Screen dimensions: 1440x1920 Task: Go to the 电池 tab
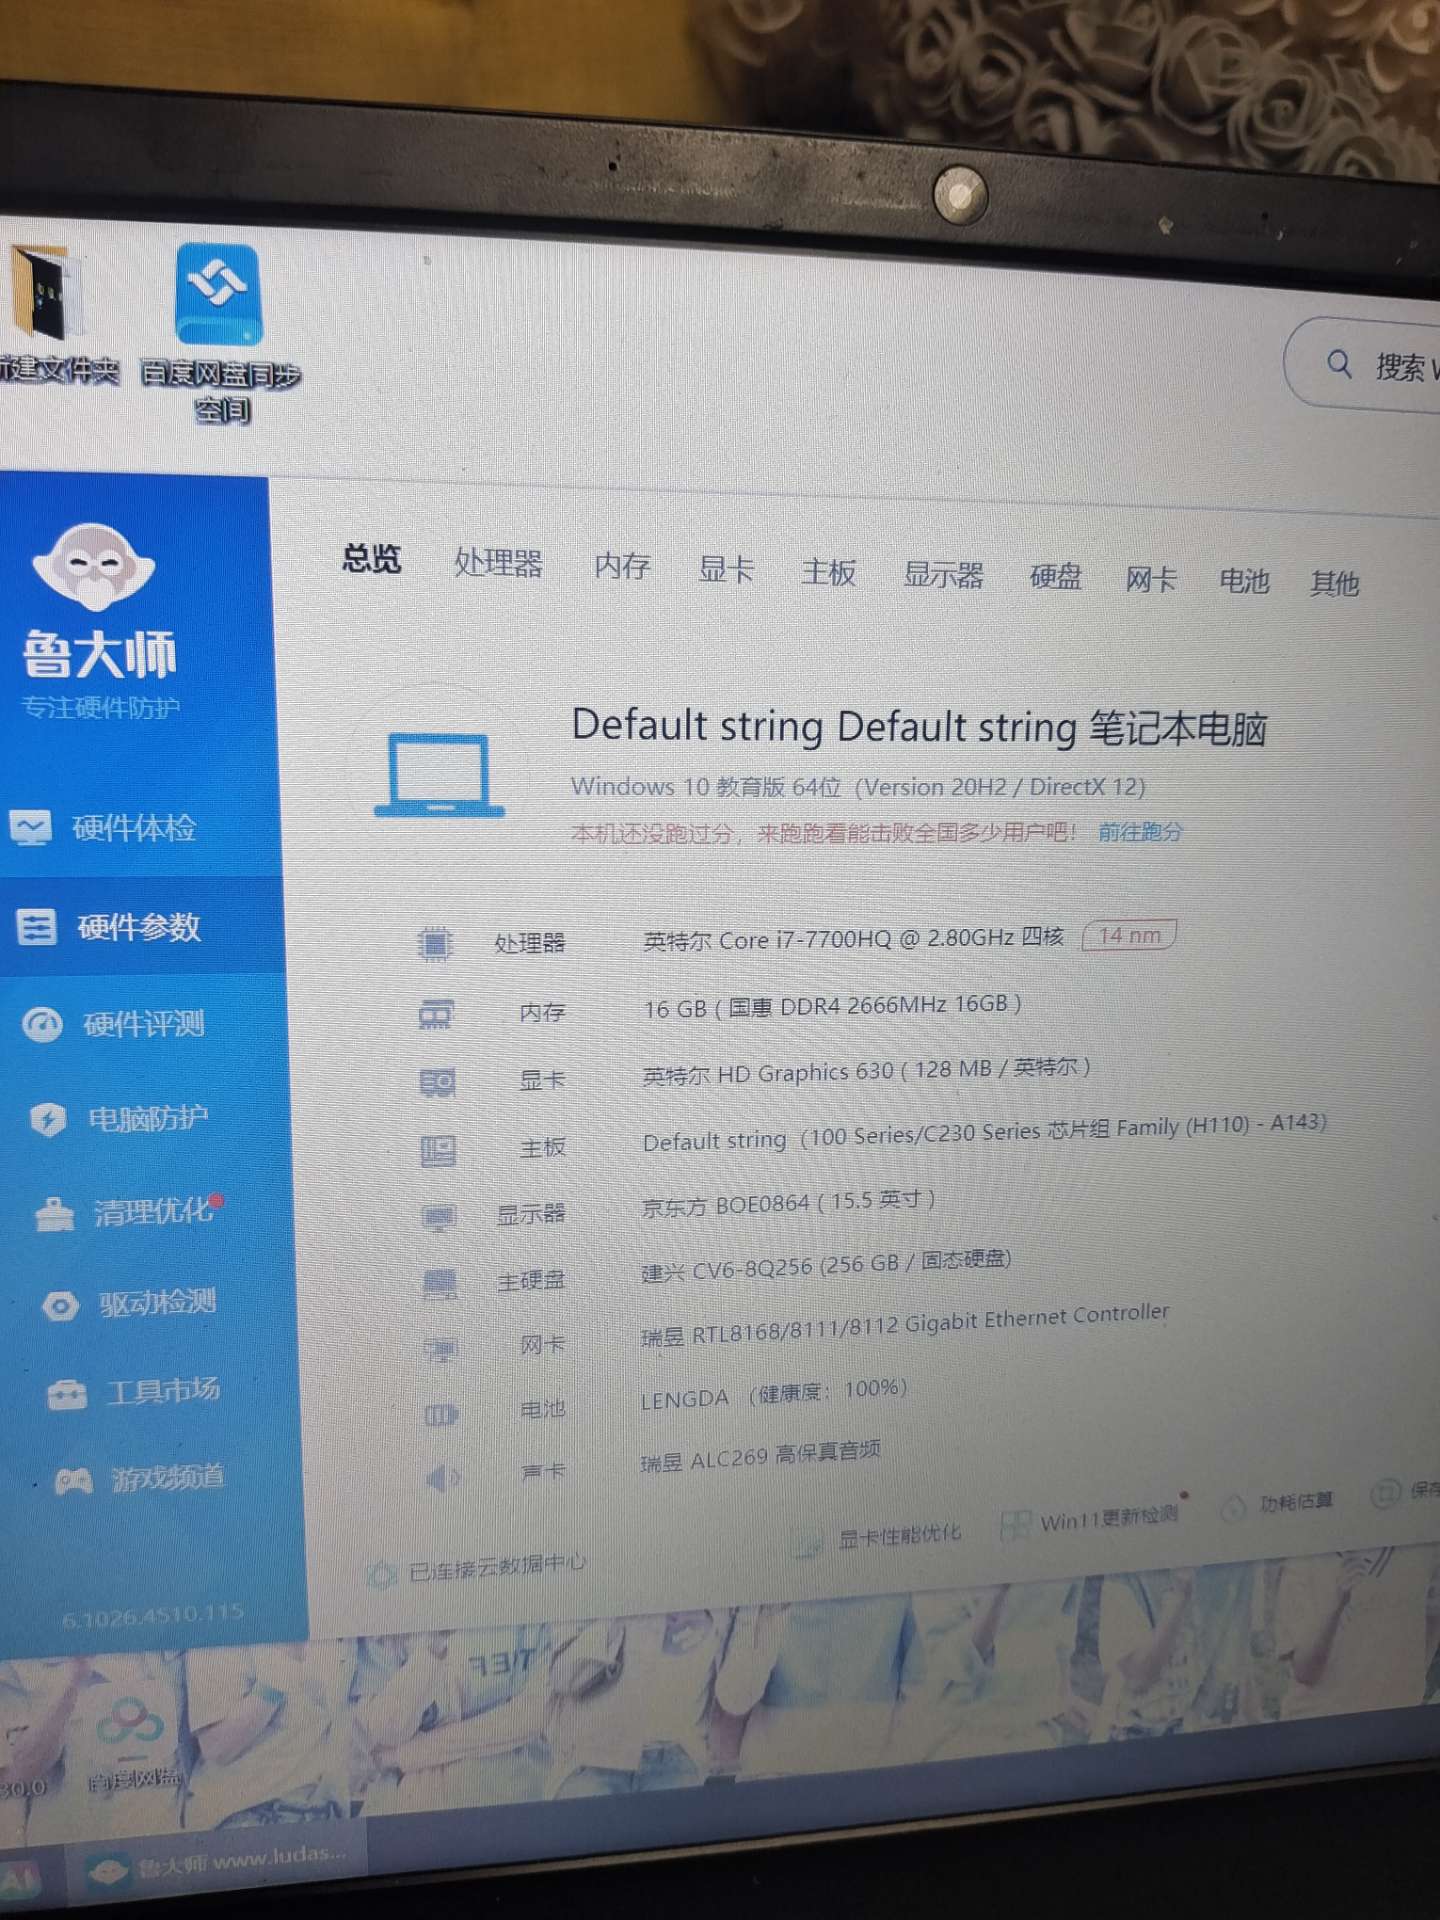tap(1243, 581)
